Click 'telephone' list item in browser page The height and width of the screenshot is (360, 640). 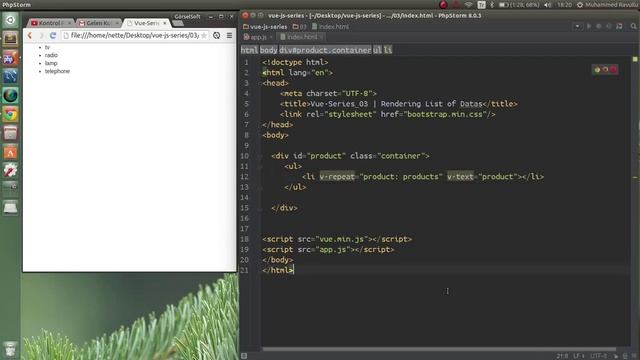tap(57, 71)
